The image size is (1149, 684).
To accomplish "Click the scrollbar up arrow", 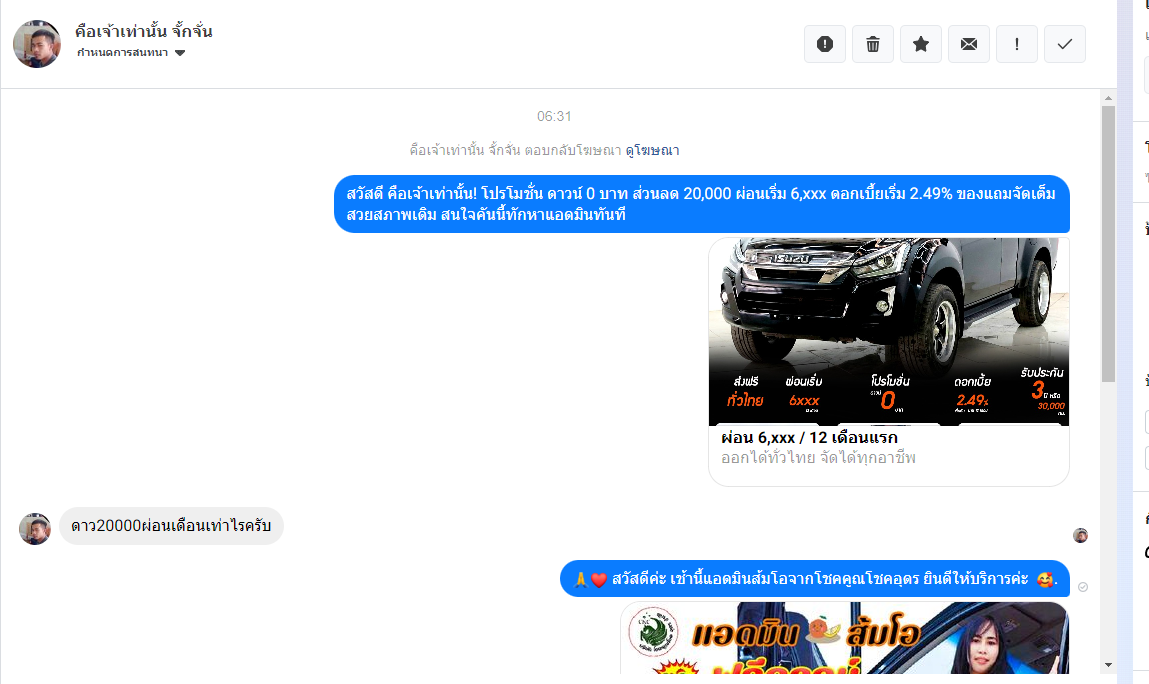I will click(x=1108, y=98).
